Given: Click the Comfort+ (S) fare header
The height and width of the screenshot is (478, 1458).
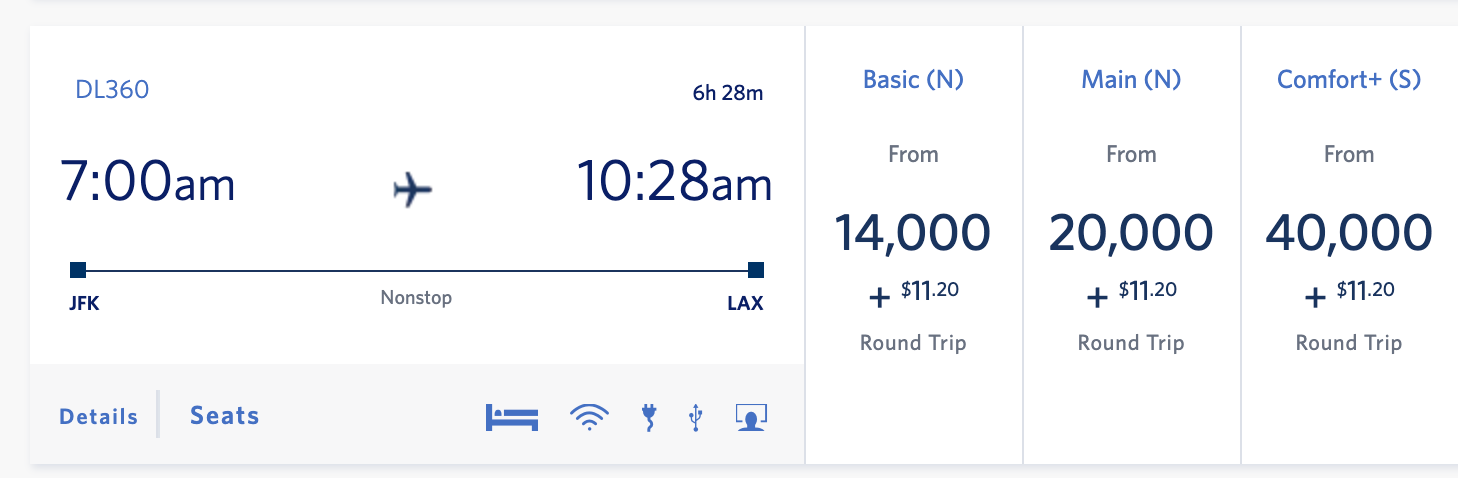Looking at the screenshot, I should [x=1349, y=80].
